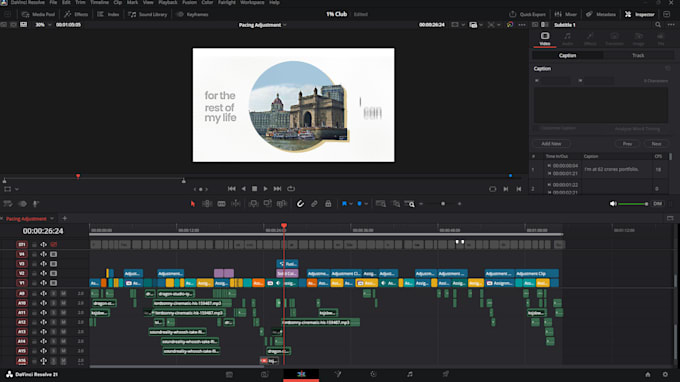The width and height of the screenshot is (680, 382).
Task: Go to Next caption
Action: click(x=656, y=144)
